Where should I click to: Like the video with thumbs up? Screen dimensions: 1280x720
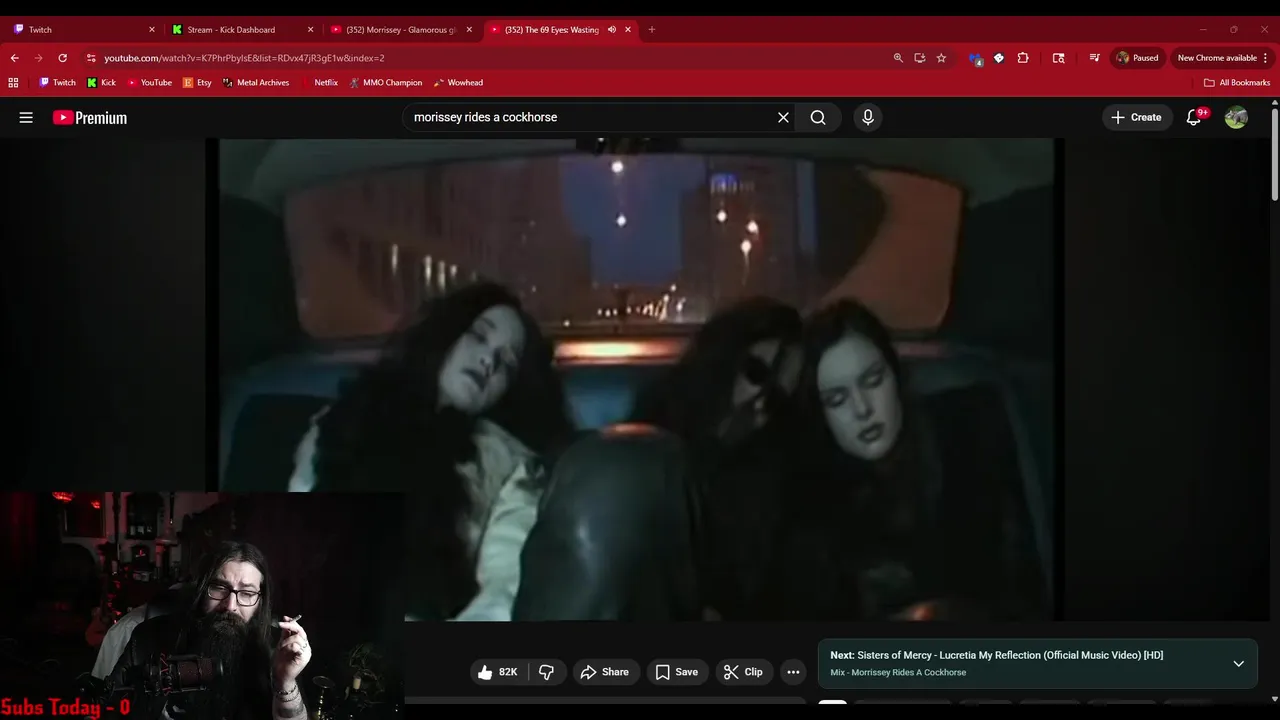point(497,672)
